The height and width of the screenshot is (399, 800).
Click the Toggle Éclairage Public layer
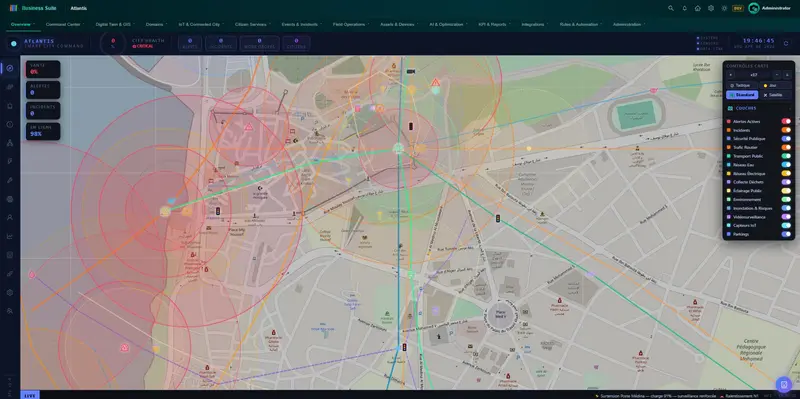coord(786,191)
